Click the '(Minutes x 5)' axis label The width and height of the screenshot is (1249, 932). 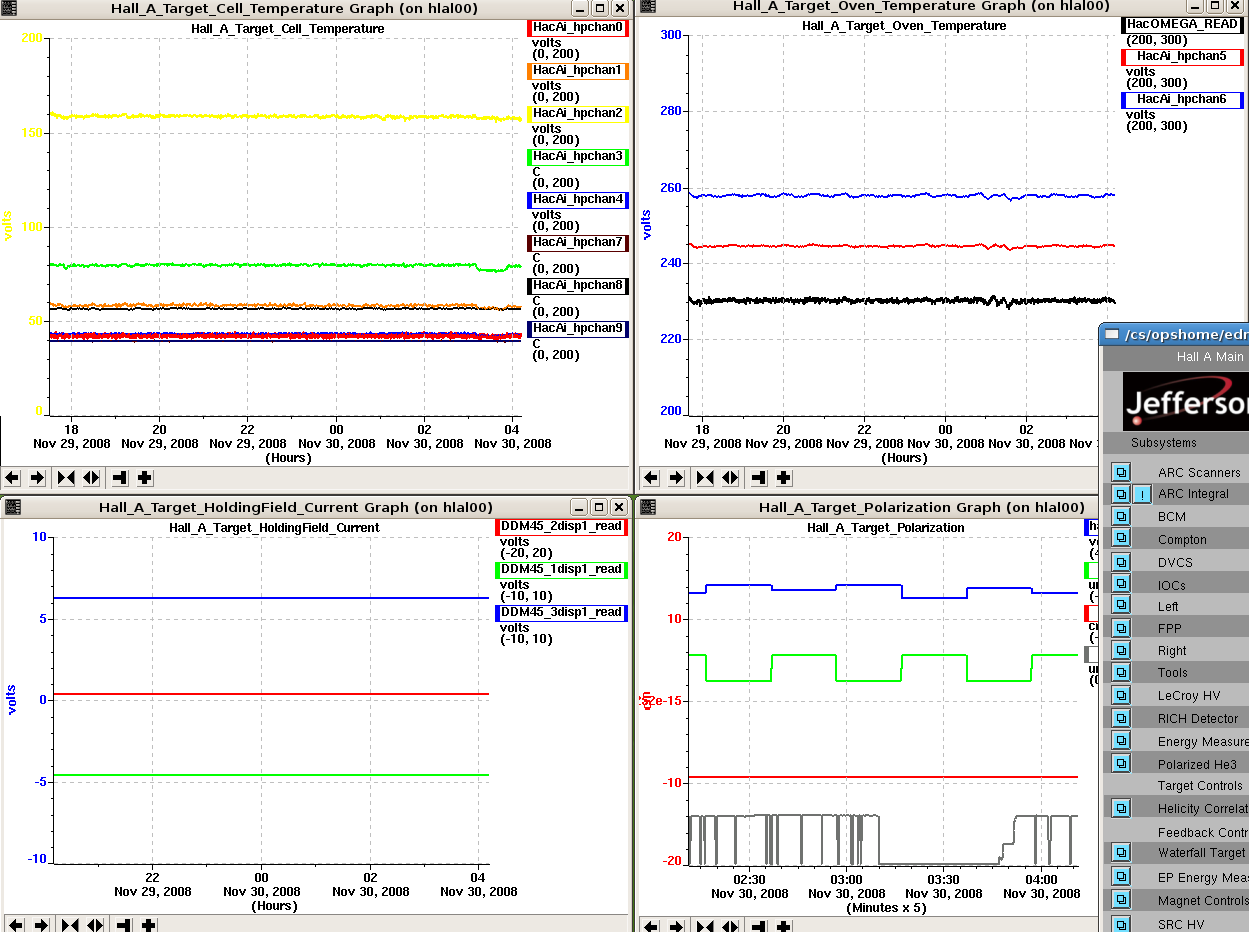click(x=885, y=908)
